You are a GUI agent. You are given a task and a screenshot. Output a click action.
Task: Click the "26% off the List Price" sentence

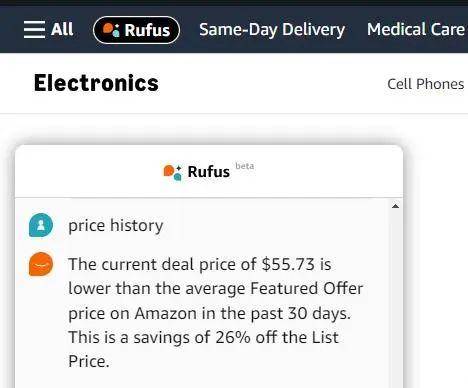click(x=204, y=349)
